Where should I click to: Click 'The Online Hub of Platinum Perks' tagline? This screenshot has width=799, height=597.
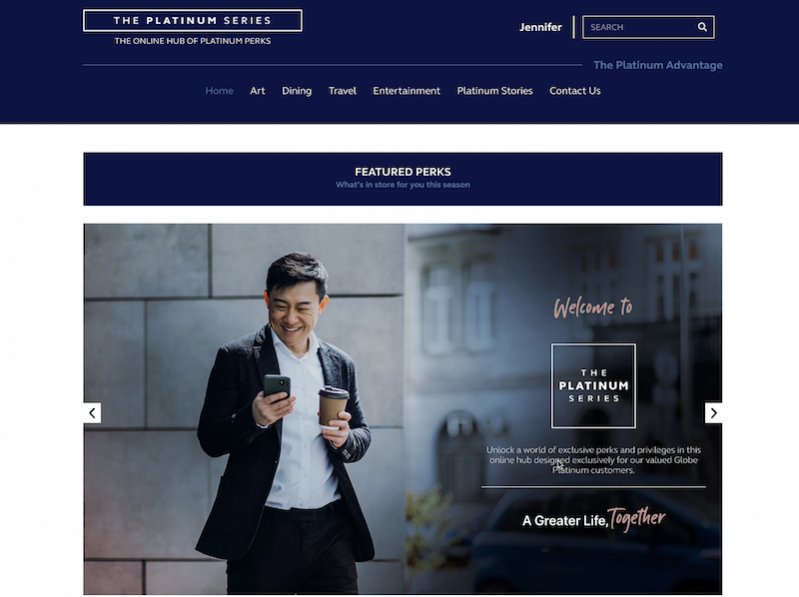coord(193,41)
